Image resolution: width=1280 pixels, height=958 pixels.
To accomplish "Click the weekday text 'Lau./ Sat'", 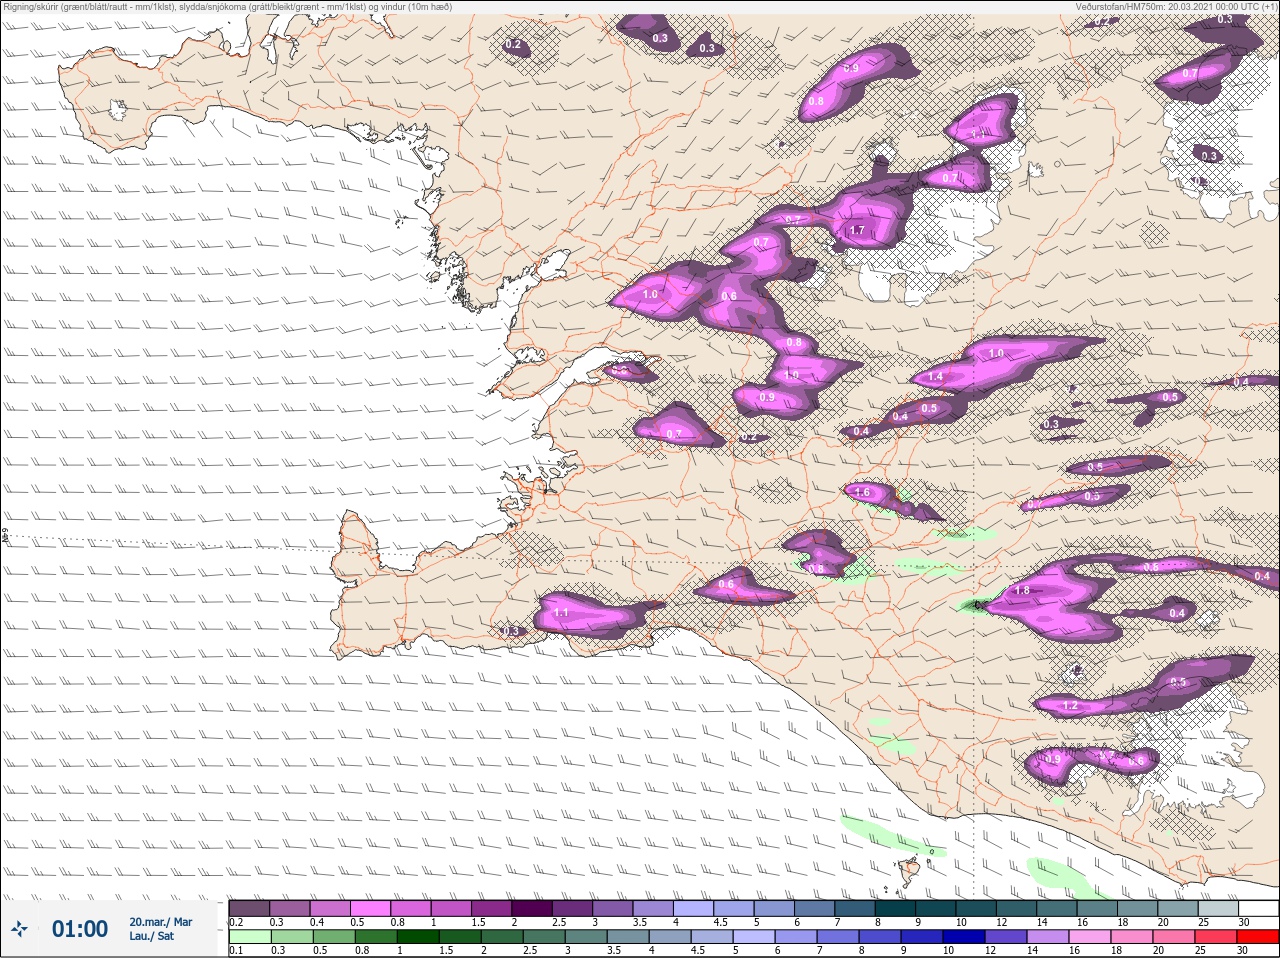I will pos(151,936).
